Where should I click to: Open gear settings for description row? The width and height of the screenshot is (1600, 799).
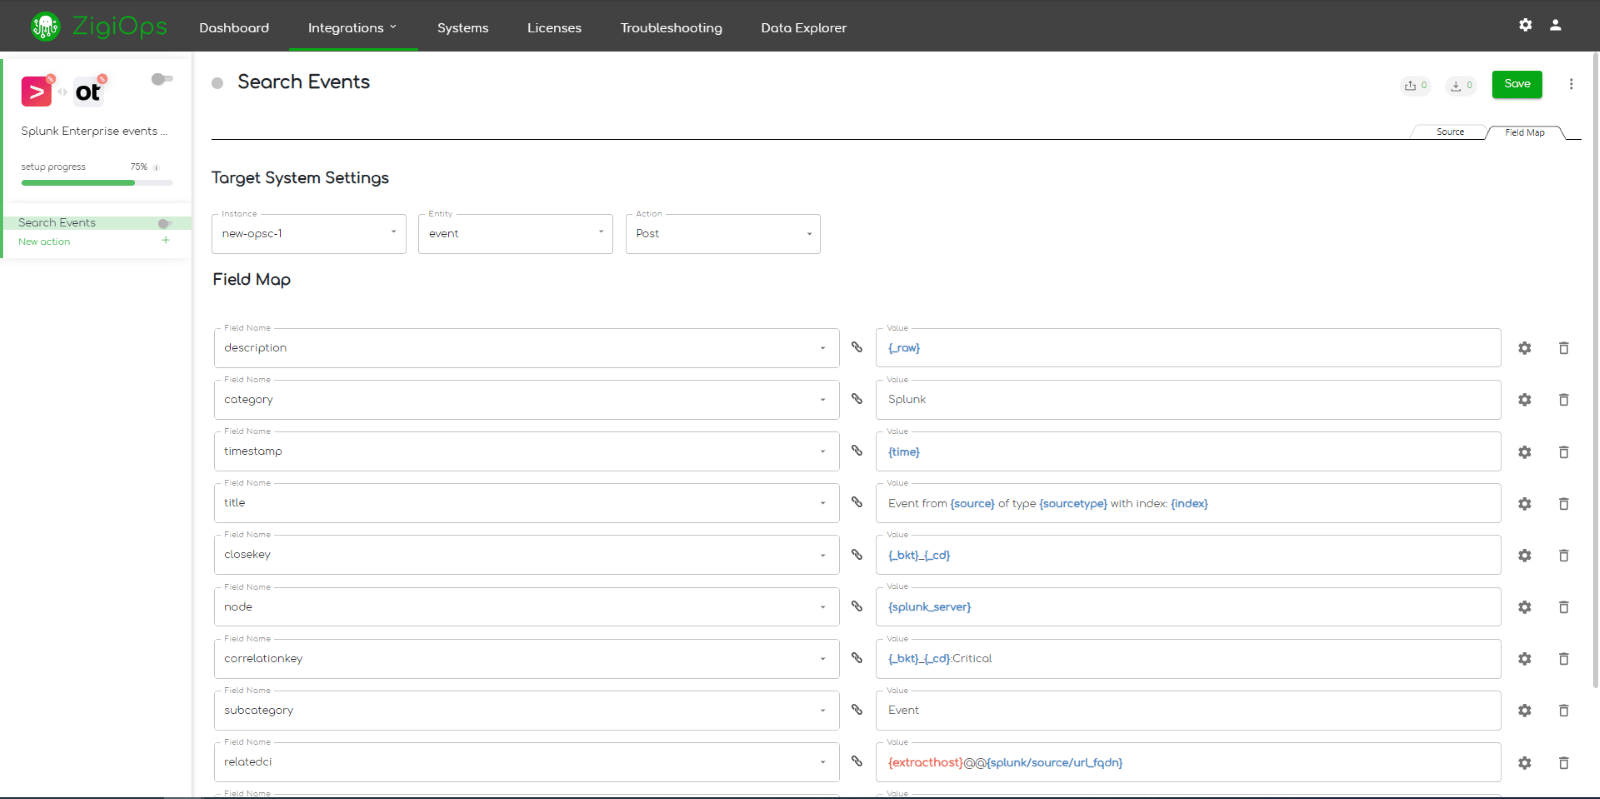[1525, 348]
